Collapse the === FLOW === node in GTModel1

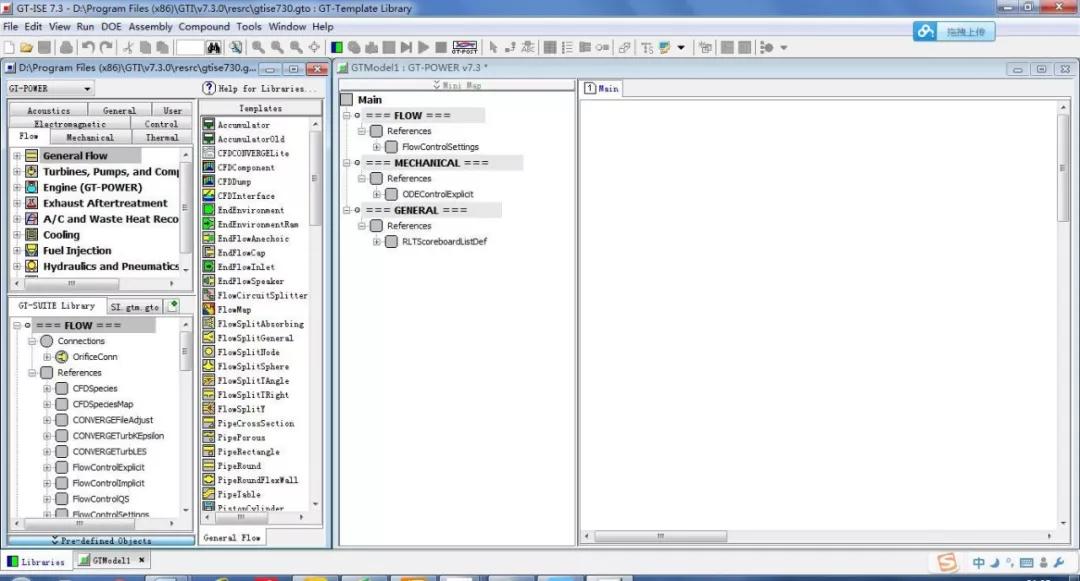pyautogui.click(x=347, y=116)
